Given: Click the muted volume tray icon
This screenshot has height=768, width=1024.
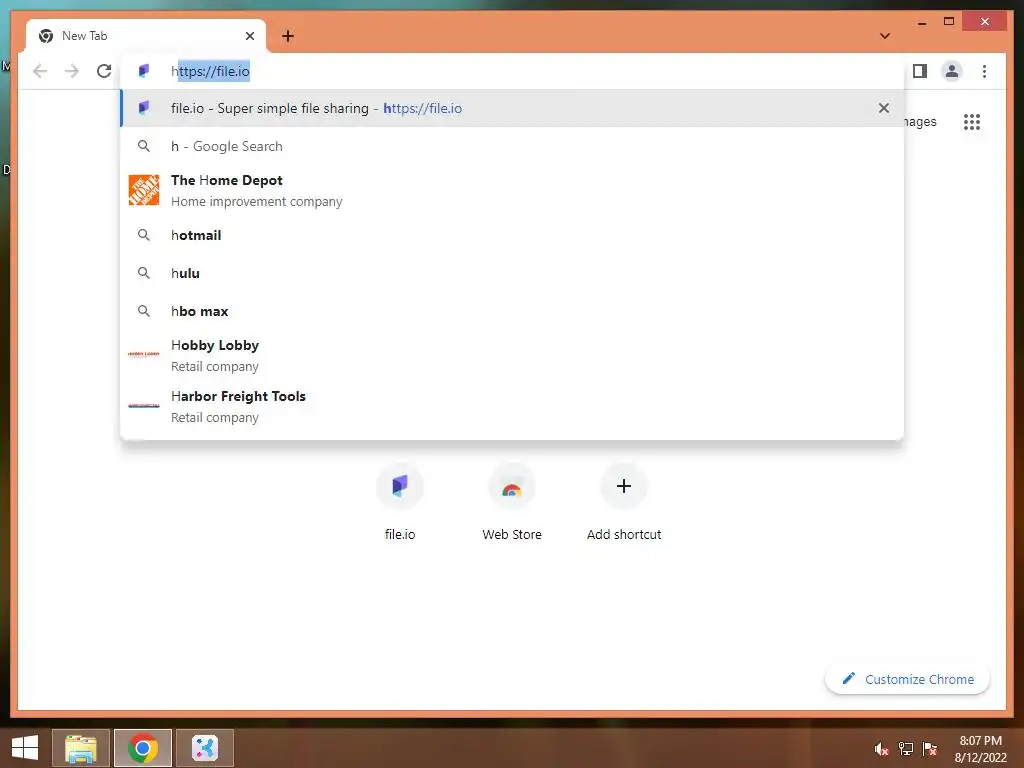Looking at the screenshot, I should pos(882,749).
